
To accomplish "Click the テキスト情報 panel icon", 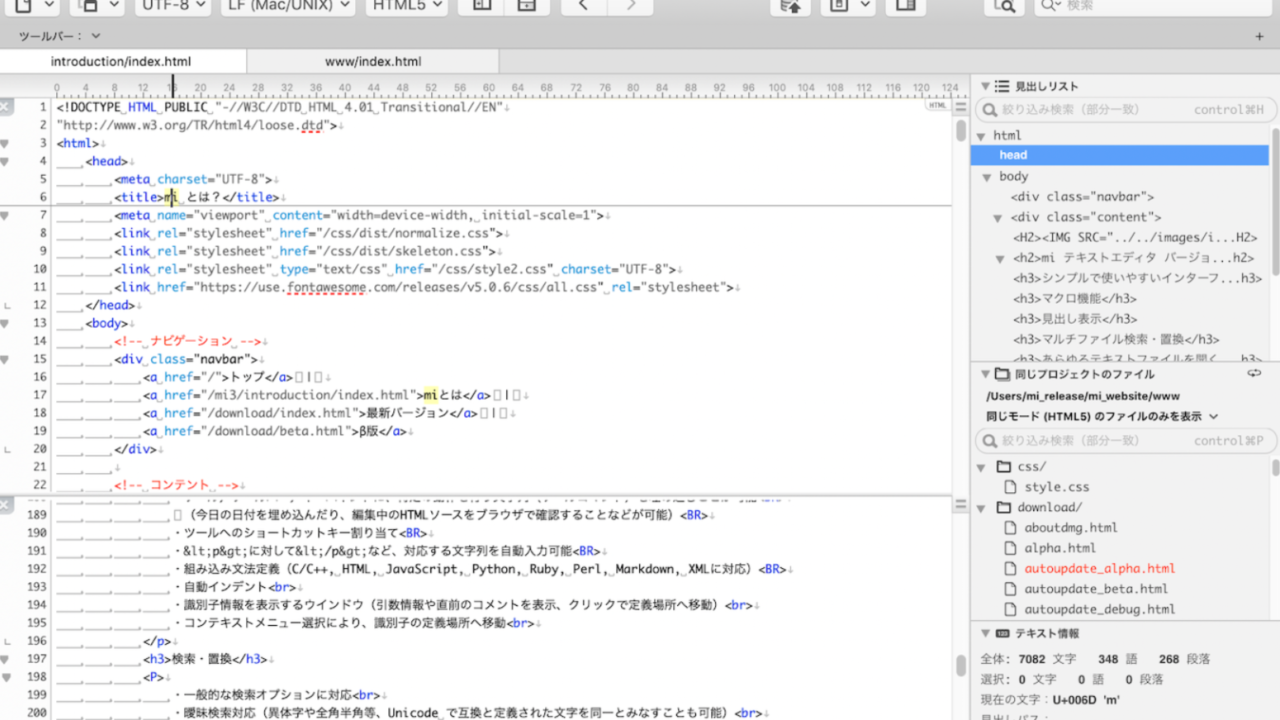I will (1002, 634).
